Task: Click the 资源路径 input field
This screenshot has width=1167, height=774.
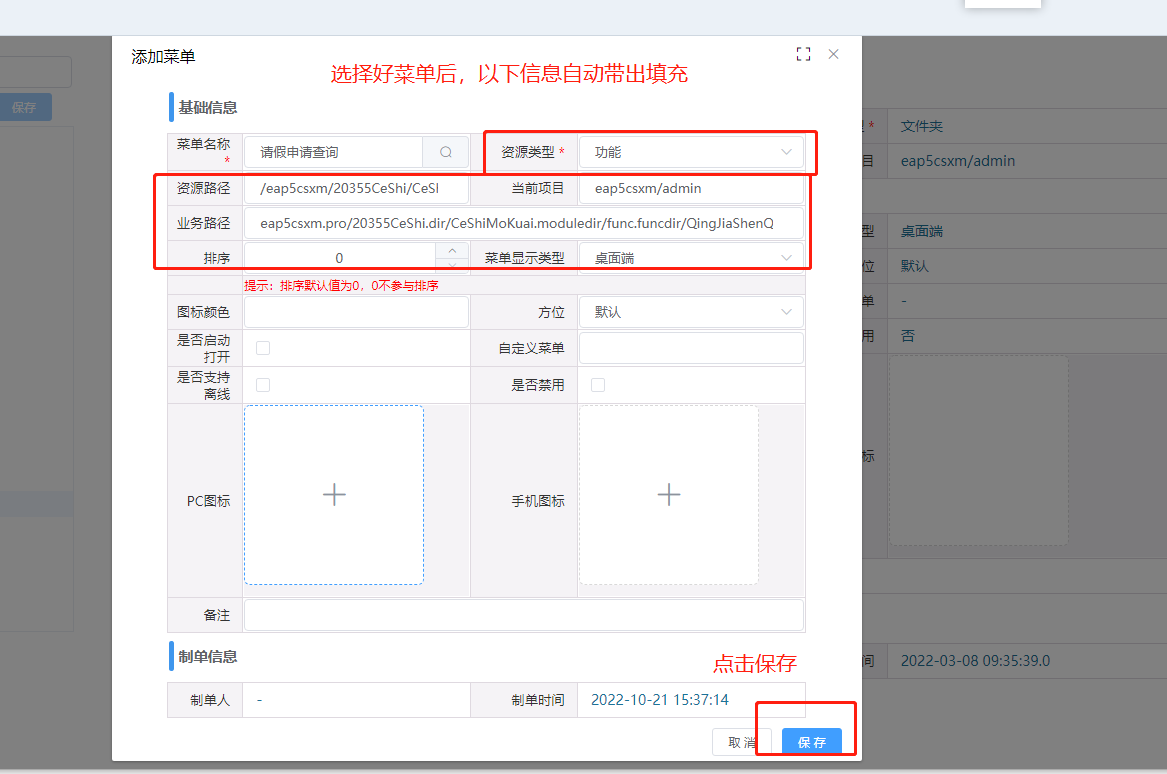Action: tap(356, 188)
